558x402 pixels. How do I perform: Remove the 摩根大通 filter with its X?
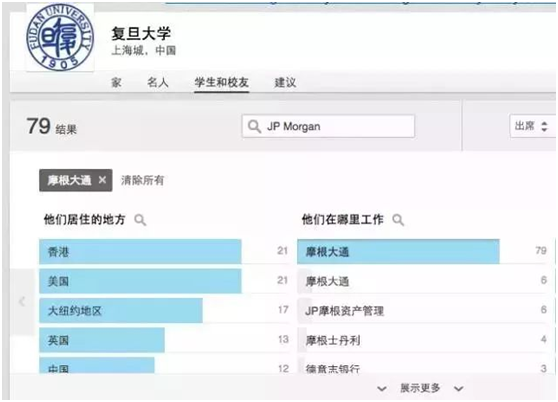point(102,180)
